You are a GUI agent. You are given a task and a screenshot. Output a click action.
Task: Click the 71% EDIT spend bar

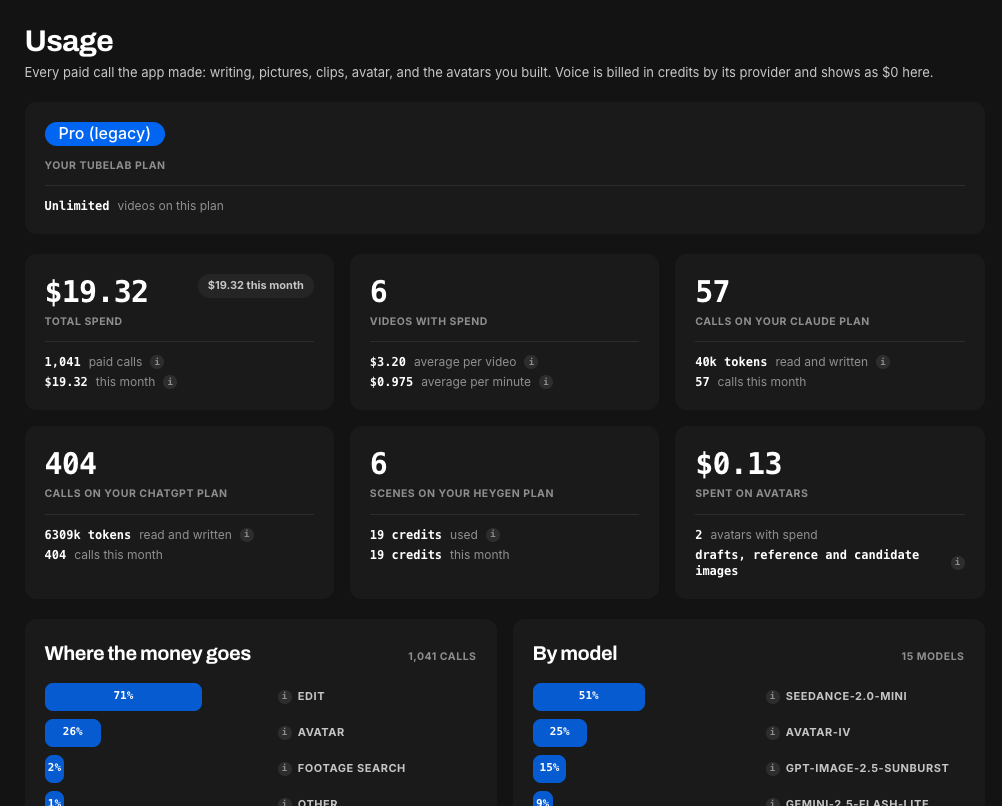pos(123,696)
